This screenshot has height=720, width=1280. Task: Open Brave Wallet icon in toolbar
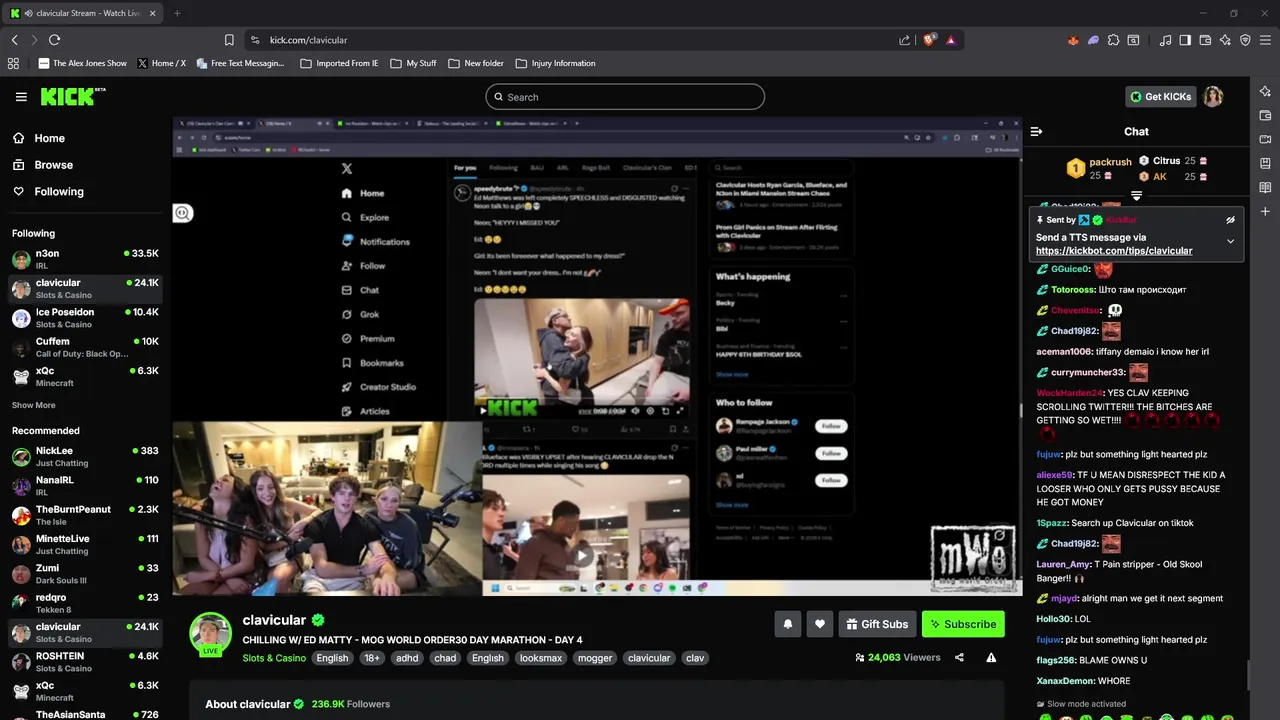click(1205, 40)
